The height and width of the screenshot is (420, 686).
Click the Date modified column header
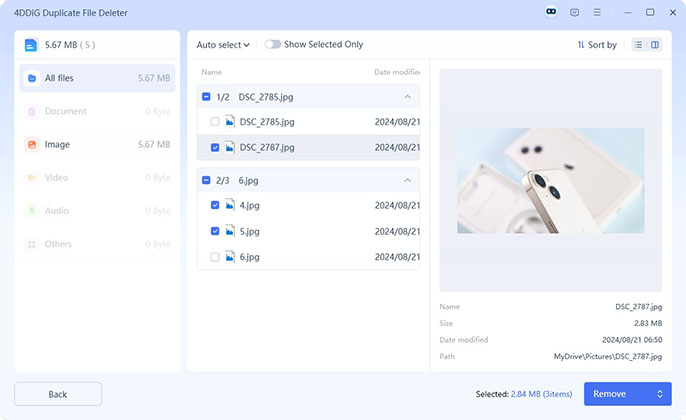[397, 72]
